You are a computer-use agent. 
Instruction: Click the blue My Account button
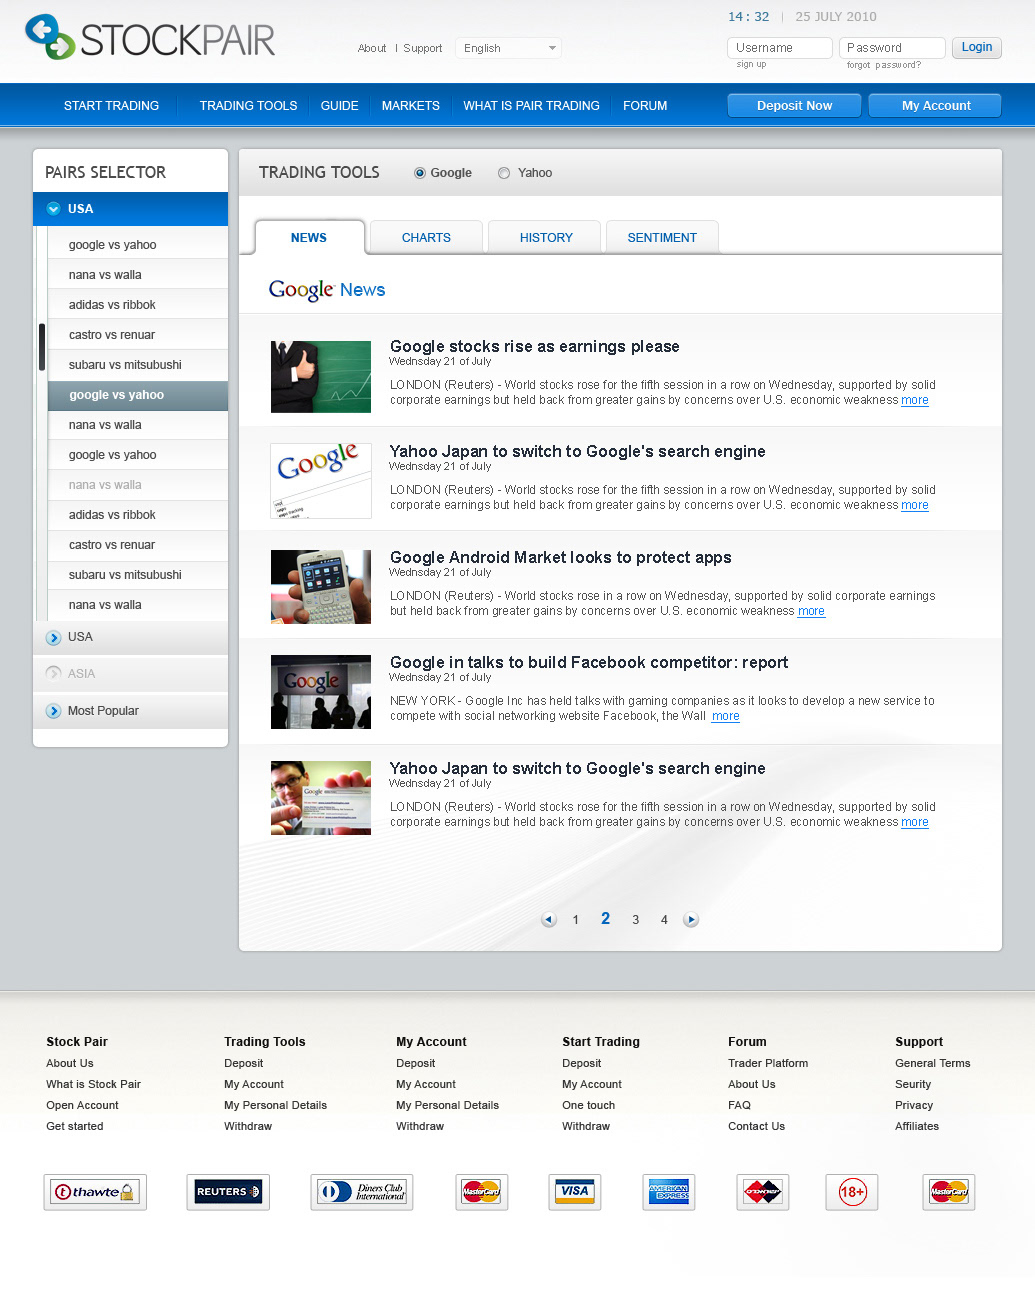pyautogui.click(x=936, y=106)
